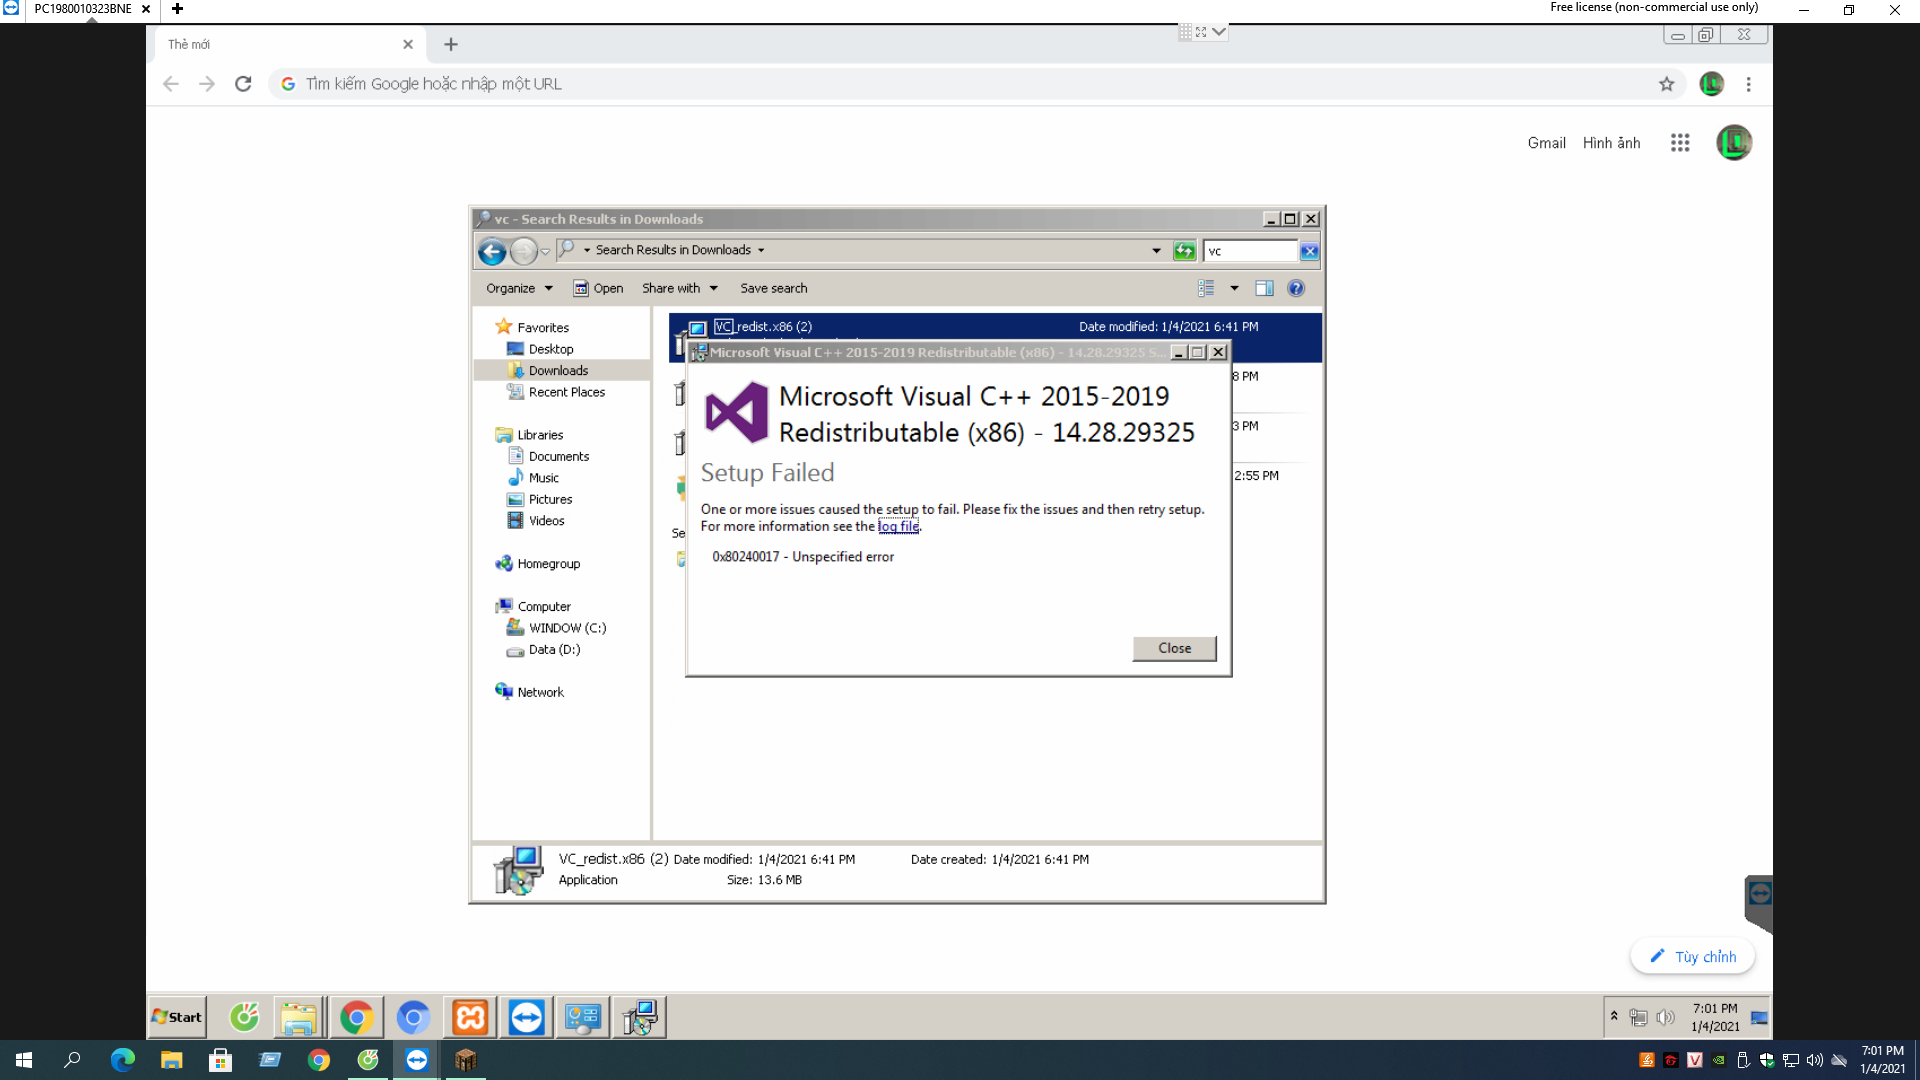Click the XAMPP icon in remote taskbar
The height and width of the screenshot is (1080, 1920).
(x=470, y=1017)
